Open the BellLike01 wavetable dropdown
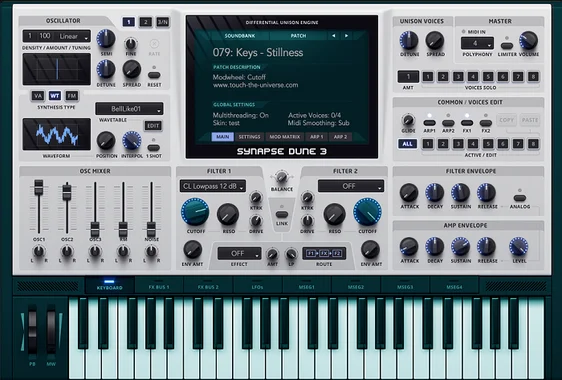Image resolution: width=562 pixels, height=380 pixels. click(129, 109)
